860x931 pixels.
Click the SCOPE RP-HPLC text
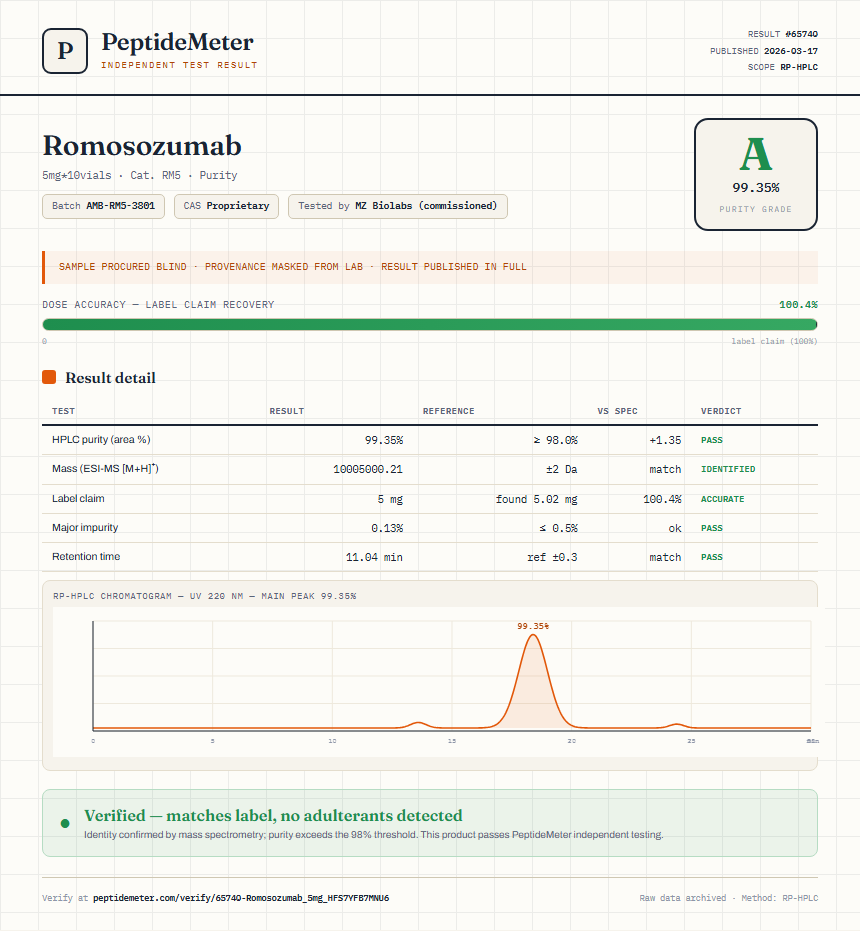coord(782,67)
